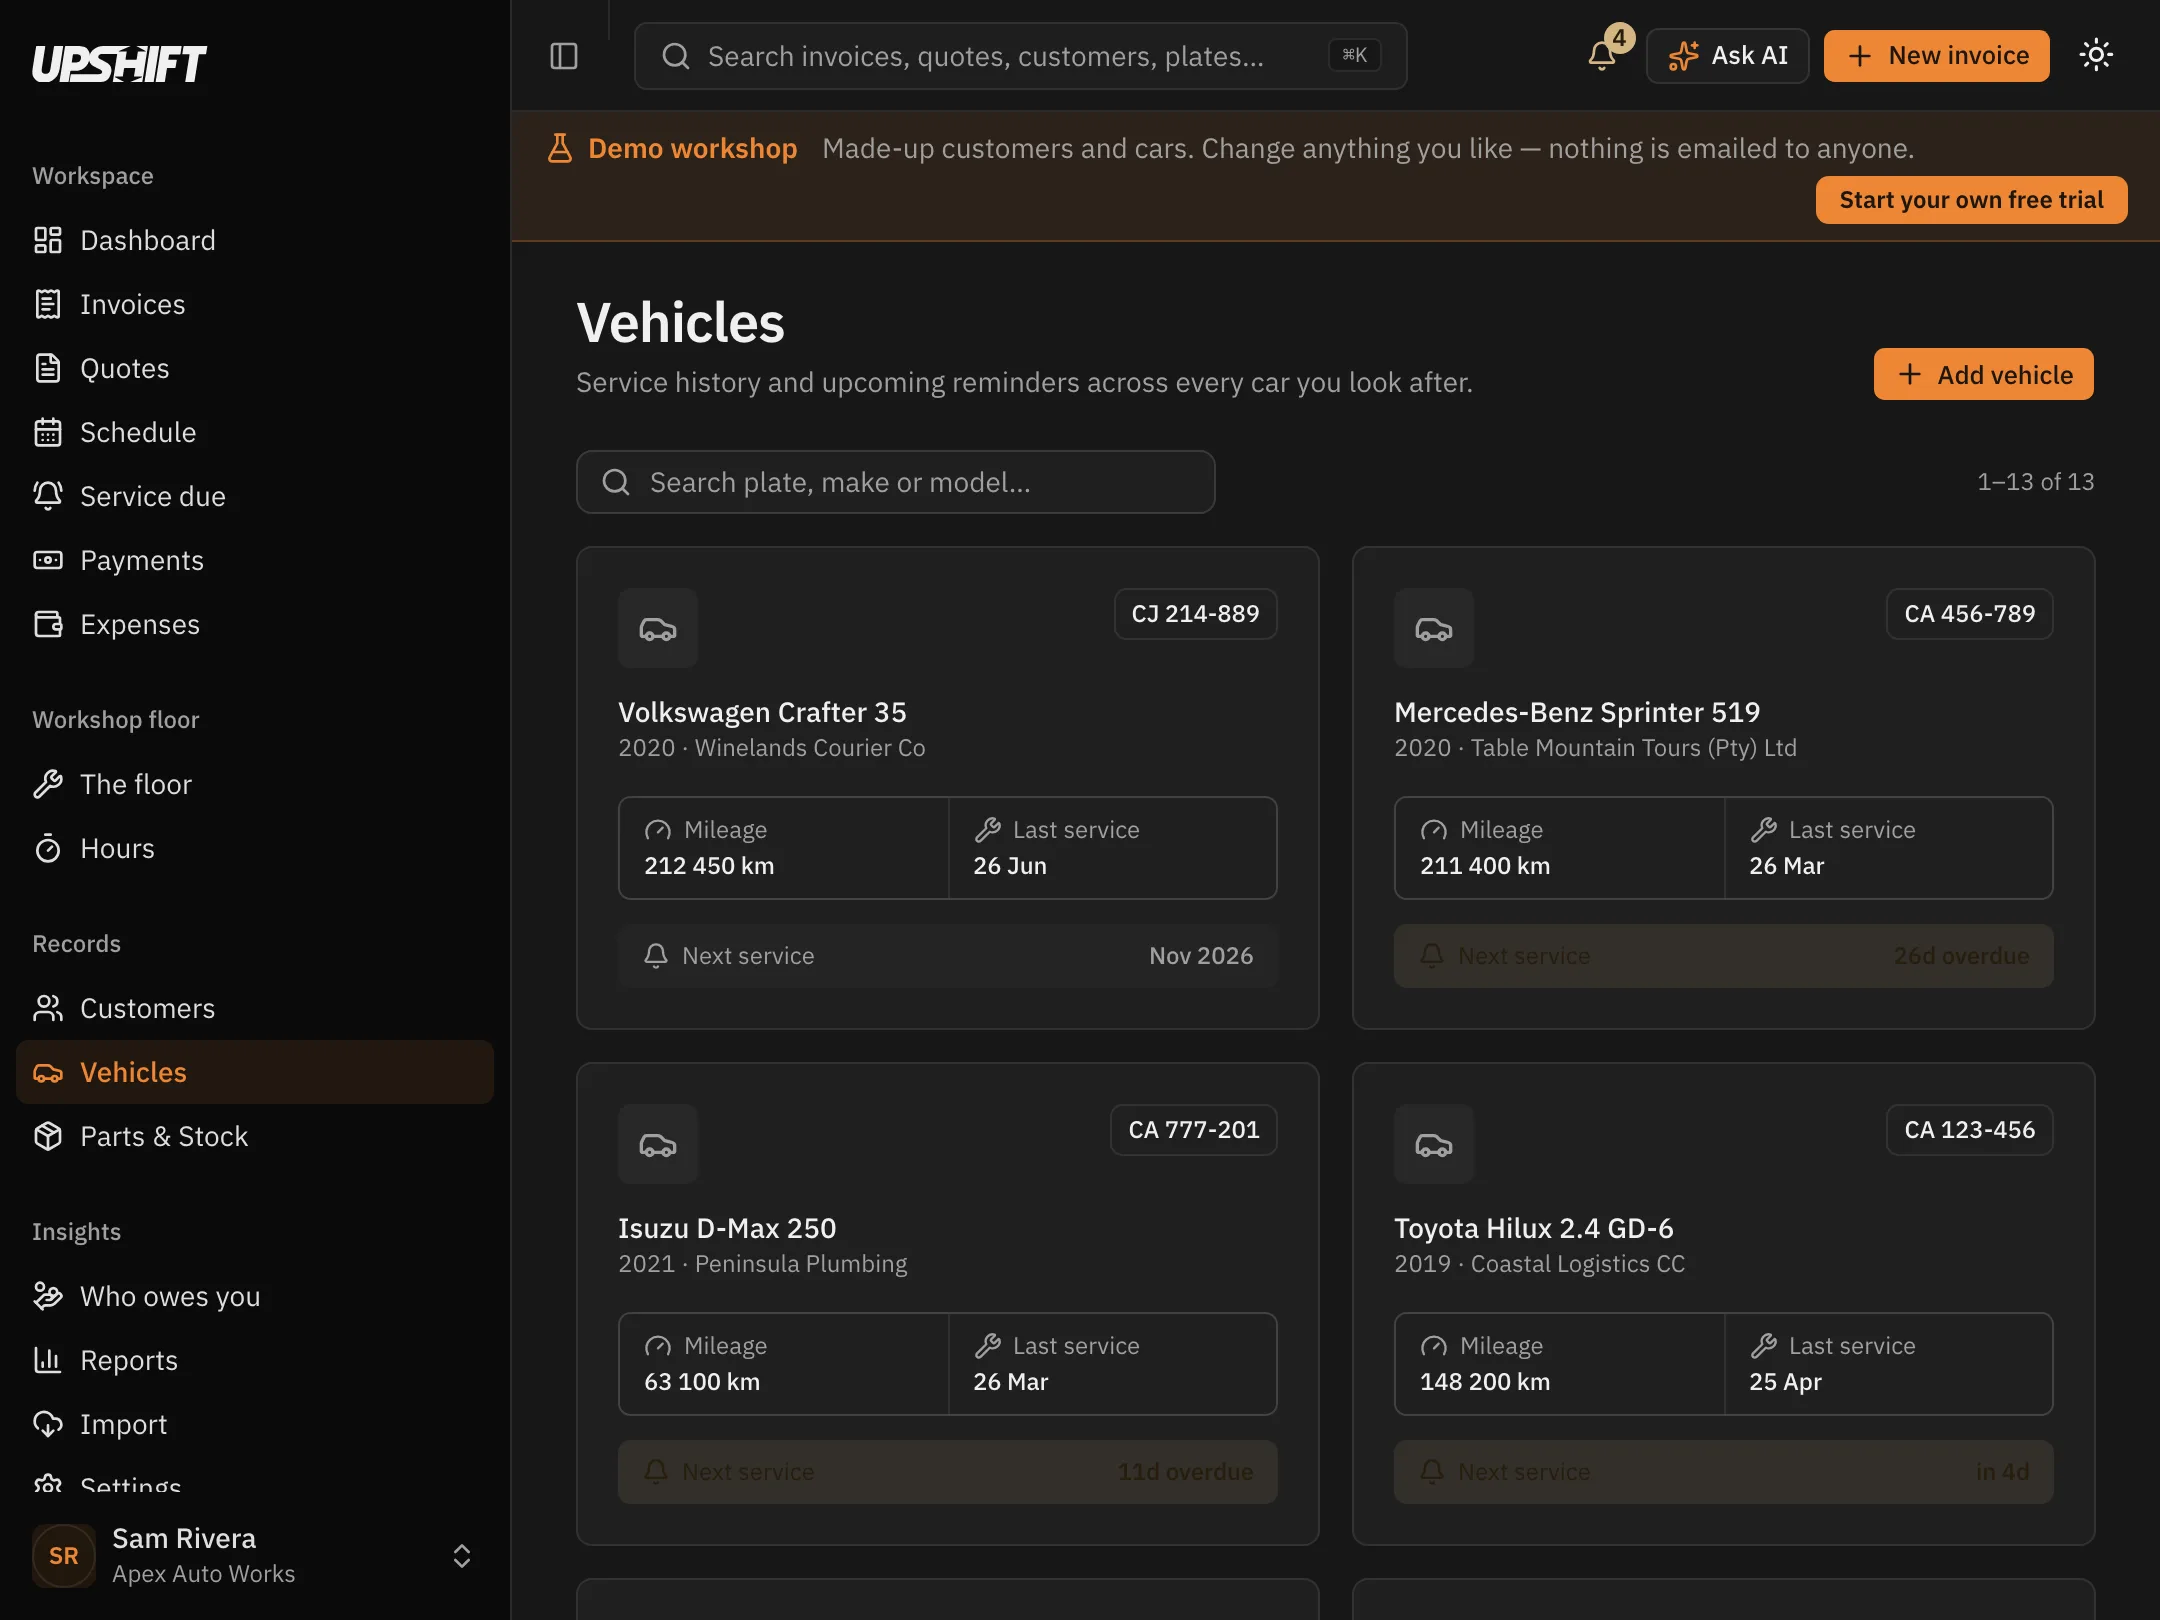Expand the Sam Rivera account switcher
Image resolution: width=2160 pixels, height=1620 pixels.
tap(255, 1556)
